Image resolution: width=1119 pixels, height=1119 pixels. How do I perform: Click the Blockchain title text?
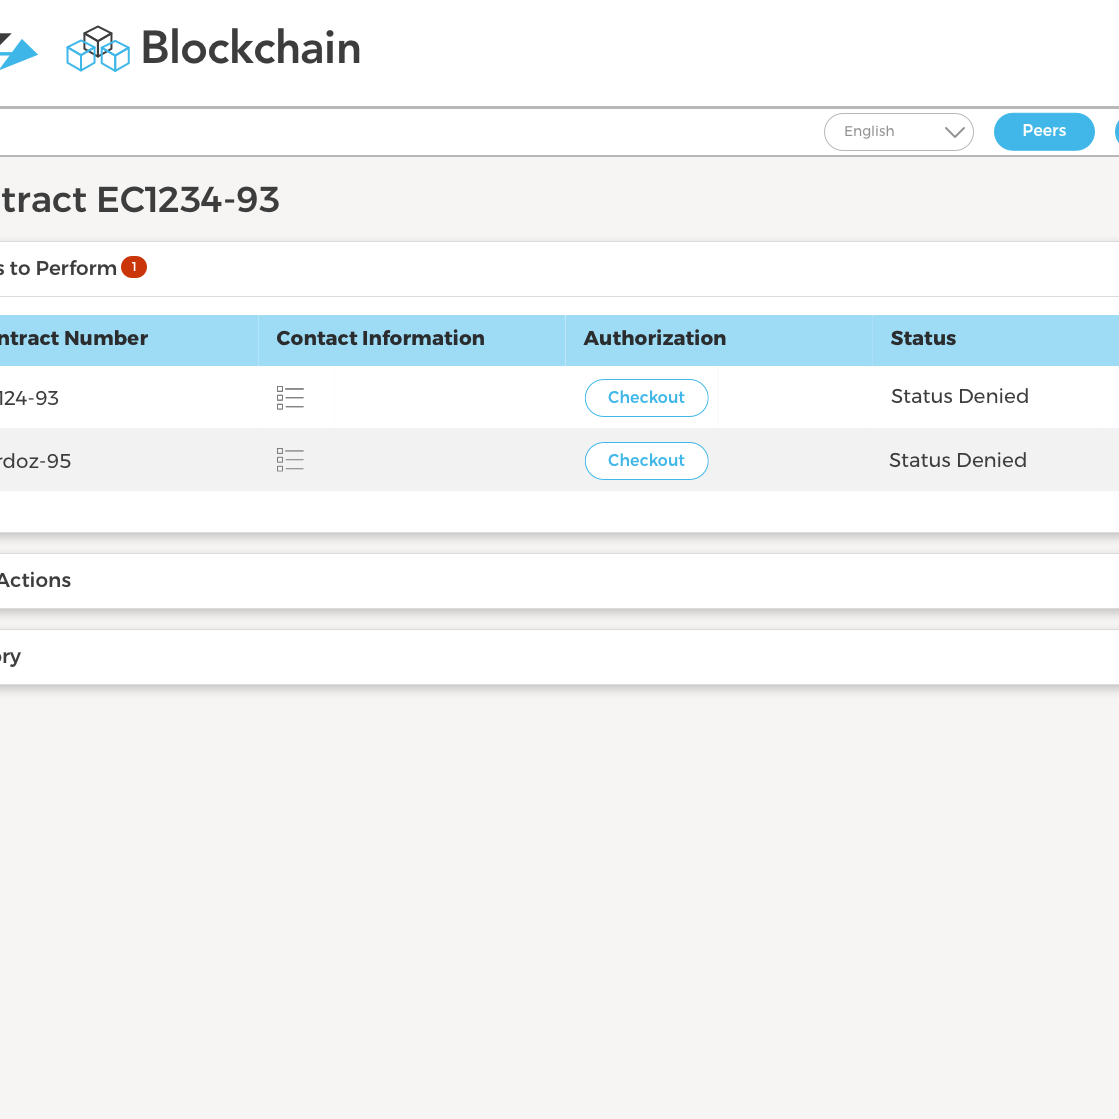click(251, 48)
